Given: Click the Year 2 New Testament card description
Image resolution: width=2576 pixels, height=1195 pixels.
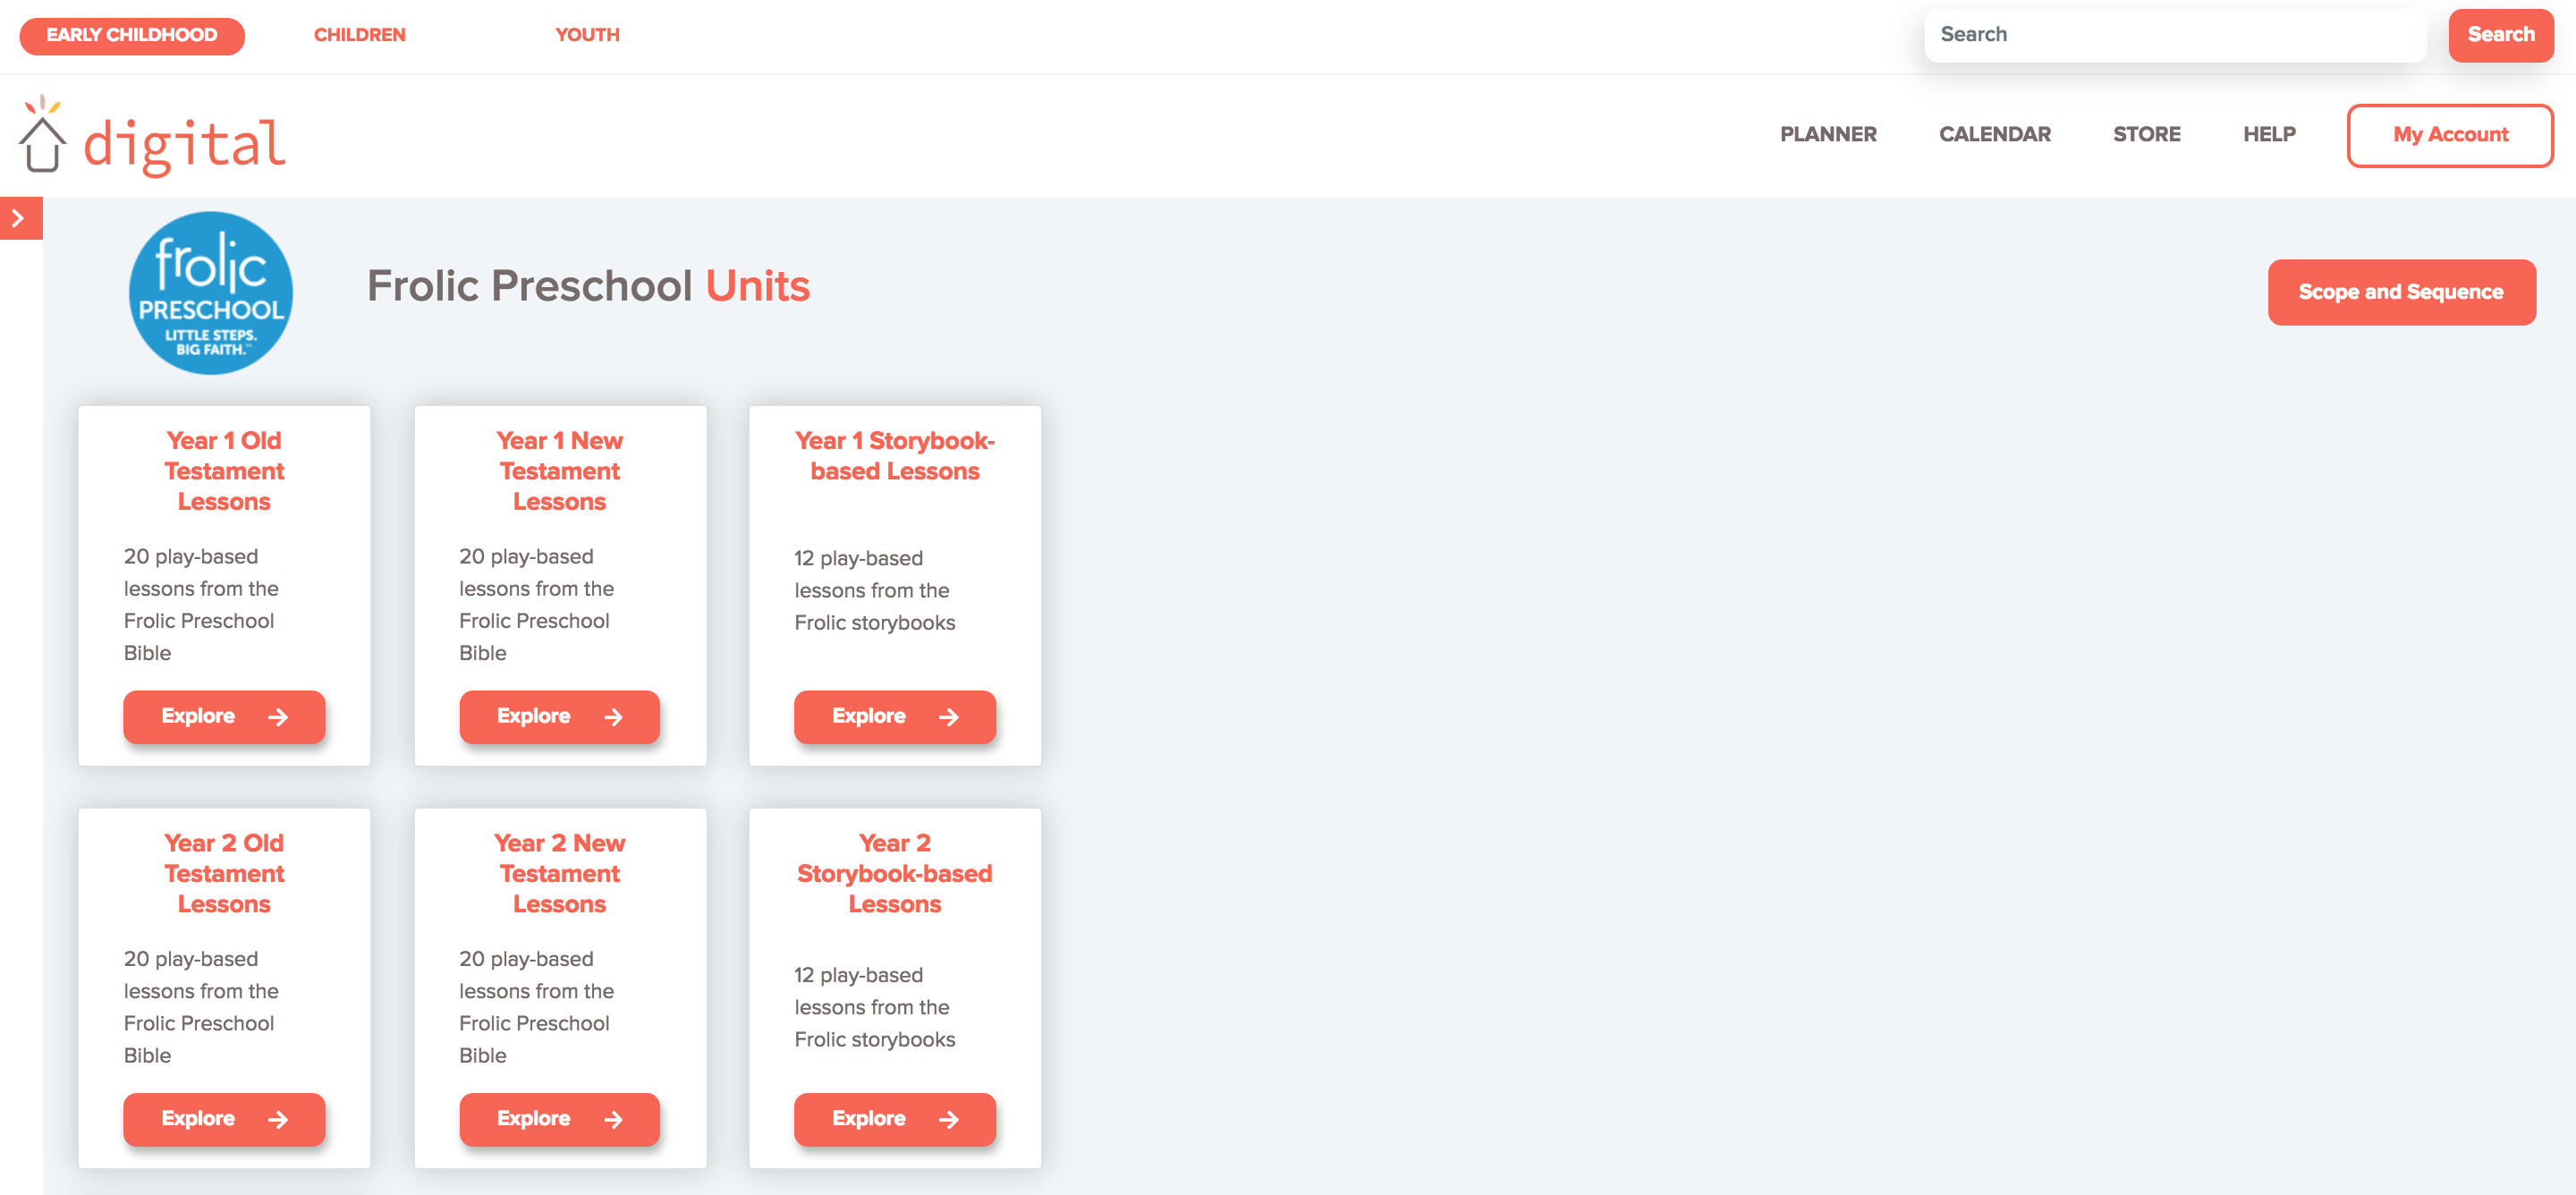Looking at the screenshot, I should point(537,1007).
